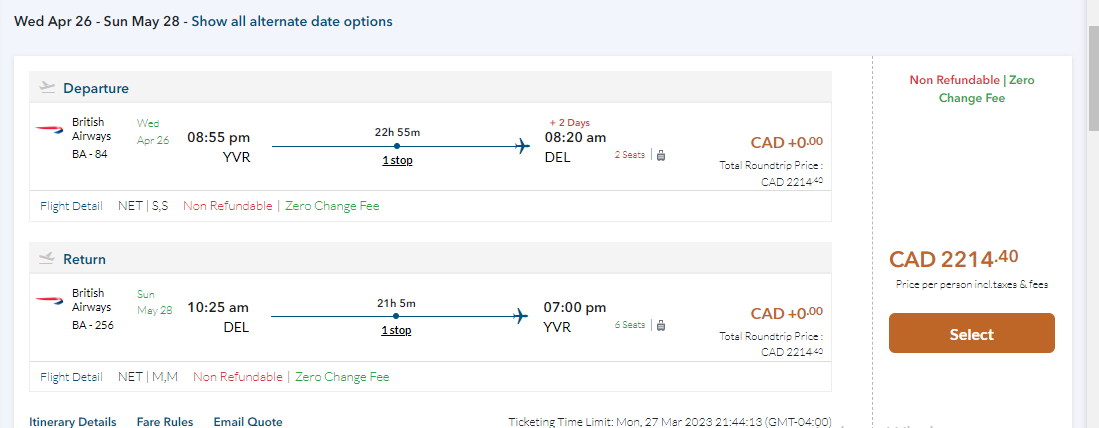Click the stop dot on the 22h 55m route

397,147
